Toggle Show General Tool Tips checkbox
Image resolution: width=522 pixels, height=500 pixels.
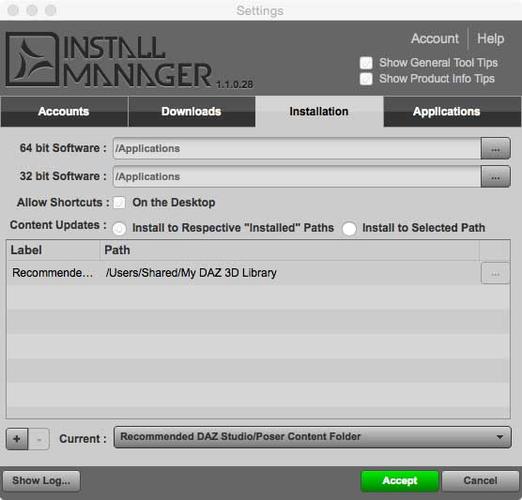tap(366, 63)
